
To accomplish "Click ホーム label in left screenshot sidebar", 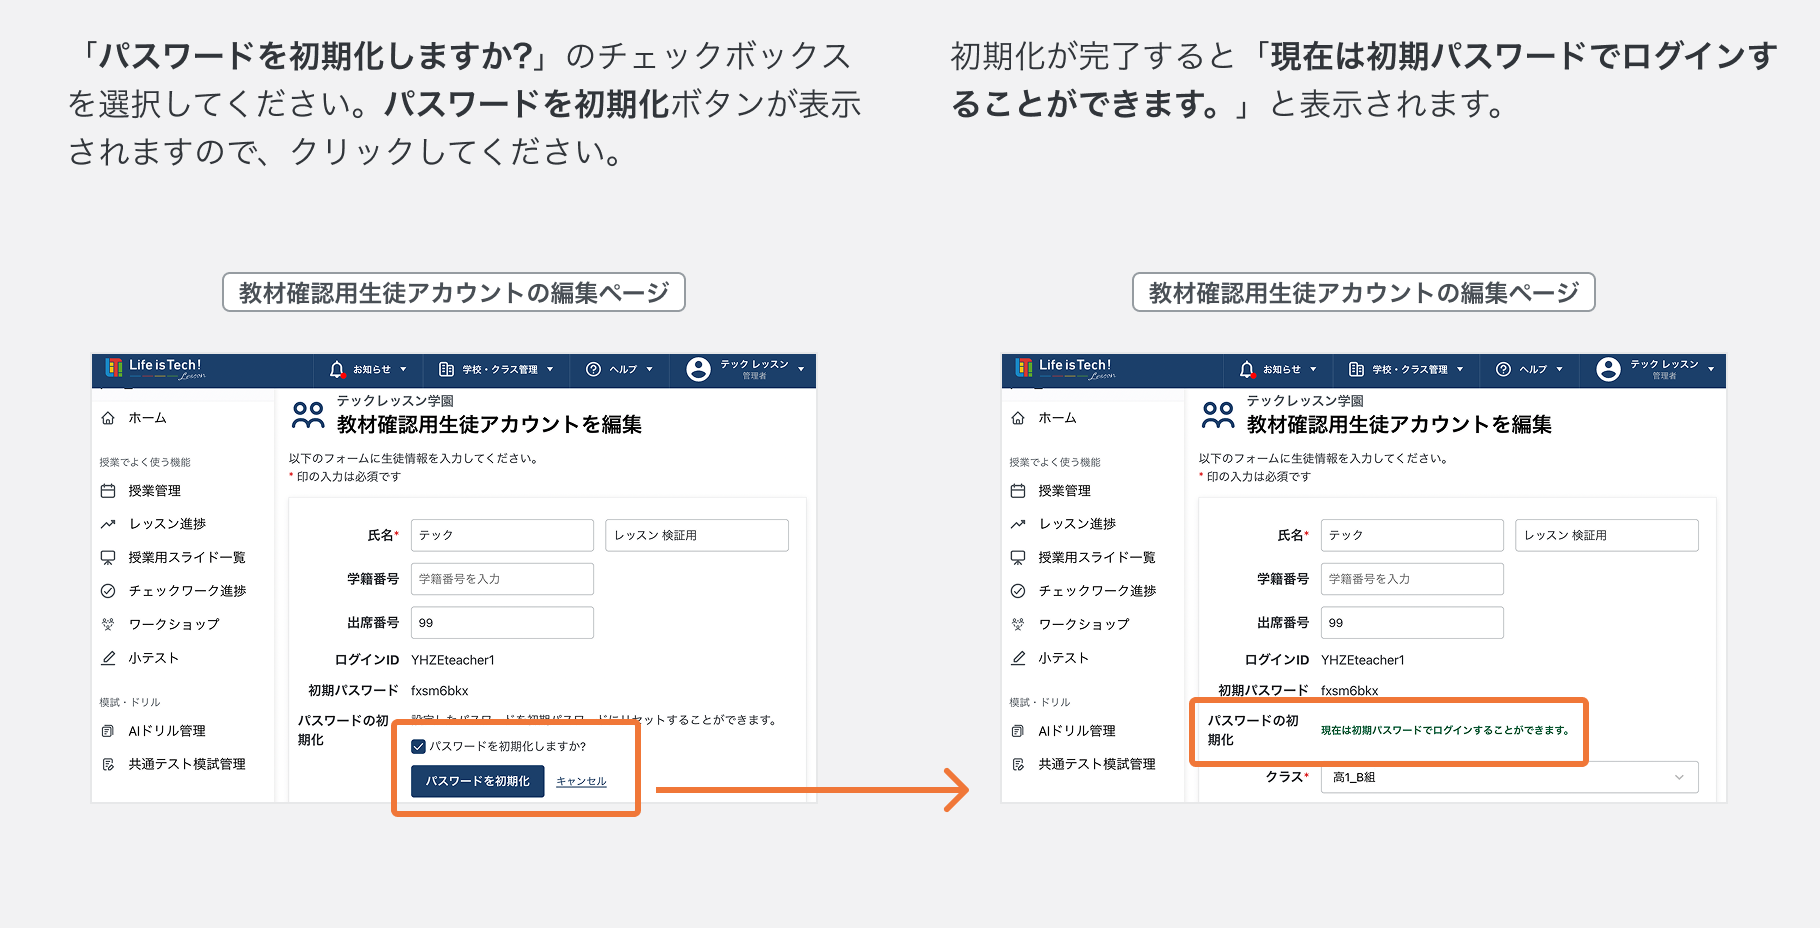I will pos(147,418).
